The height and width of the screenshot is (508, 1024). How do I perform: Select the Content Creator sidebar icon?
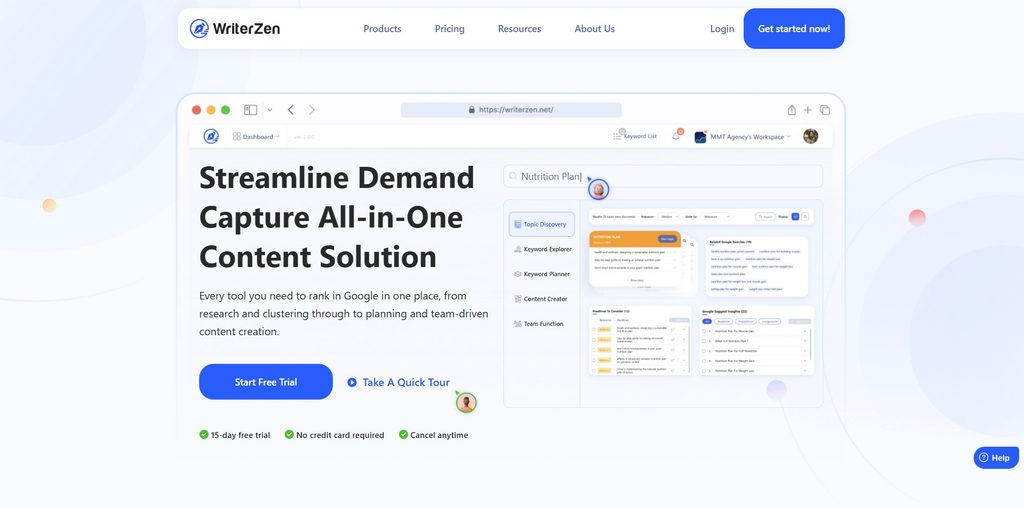pos(518,299)
